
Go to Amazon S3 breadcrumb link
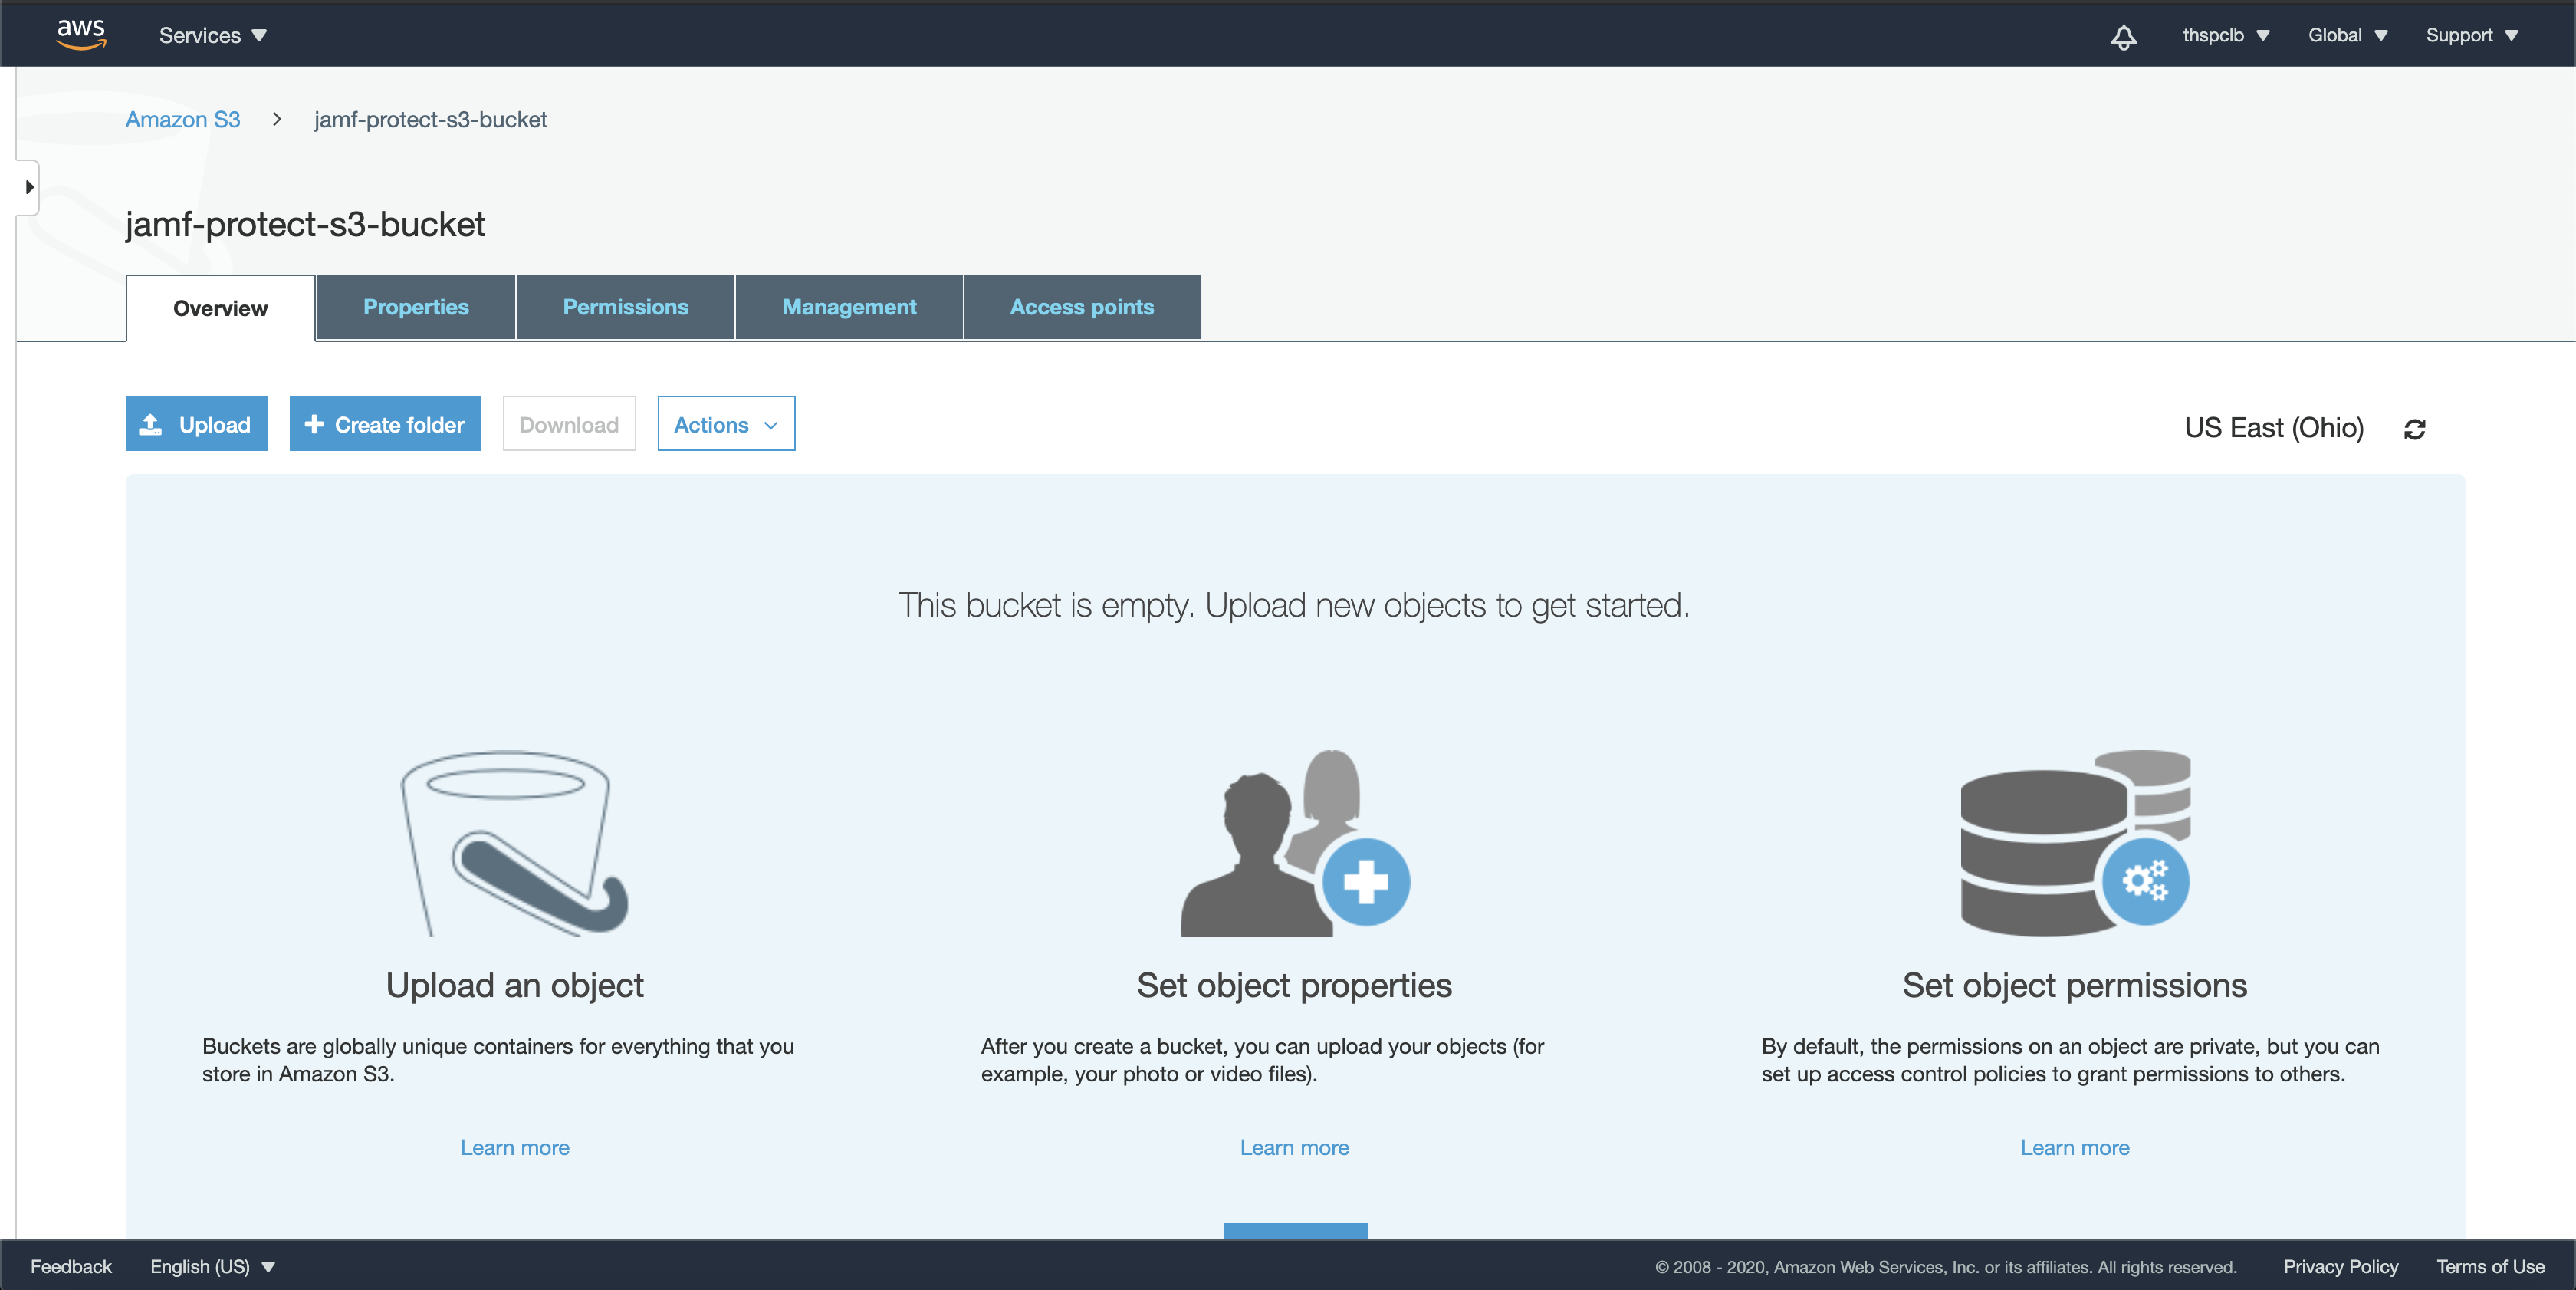183,120
